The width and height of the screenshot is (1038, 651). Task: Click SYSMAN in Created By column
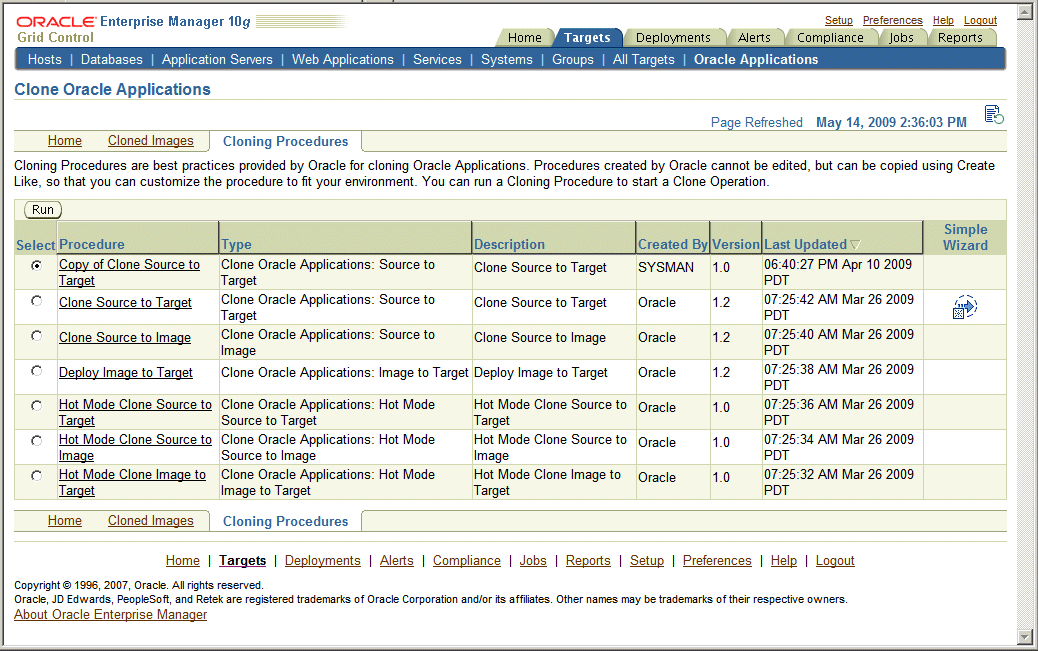point(666,268)
